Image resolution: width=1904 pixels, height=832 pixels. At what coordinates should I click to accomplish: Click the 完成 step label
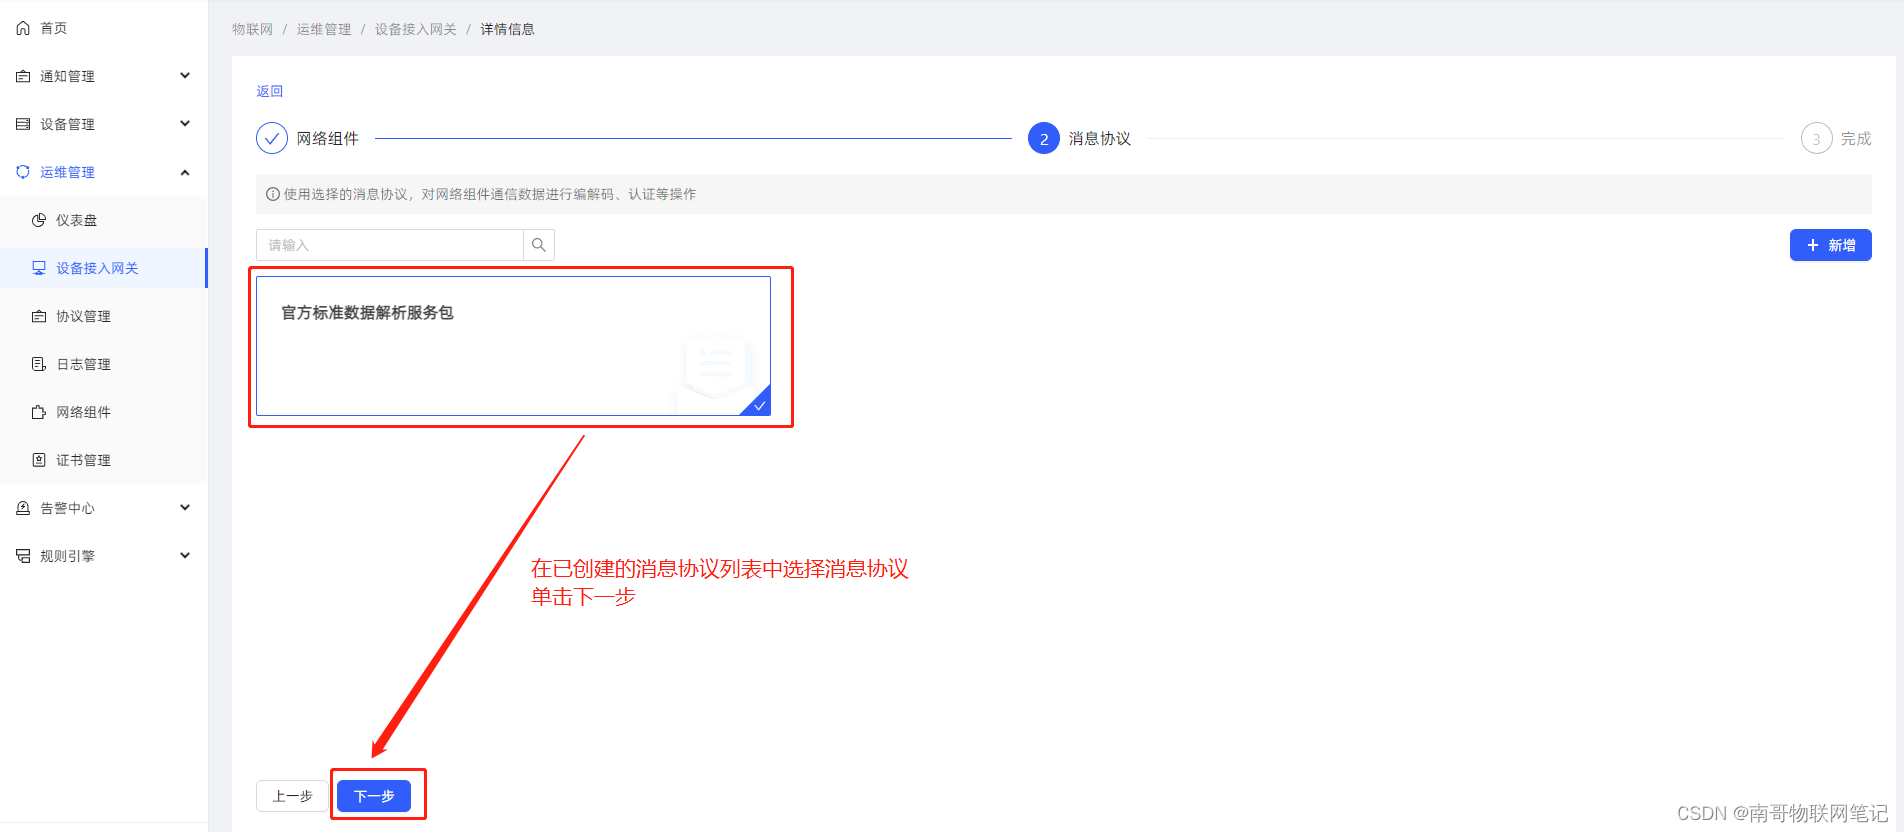[x=1856, y=138]
